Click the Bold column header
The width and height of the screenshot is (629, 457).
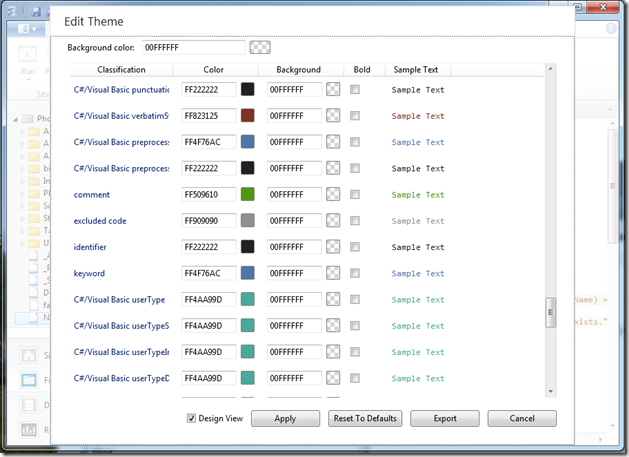pos(364,69)
